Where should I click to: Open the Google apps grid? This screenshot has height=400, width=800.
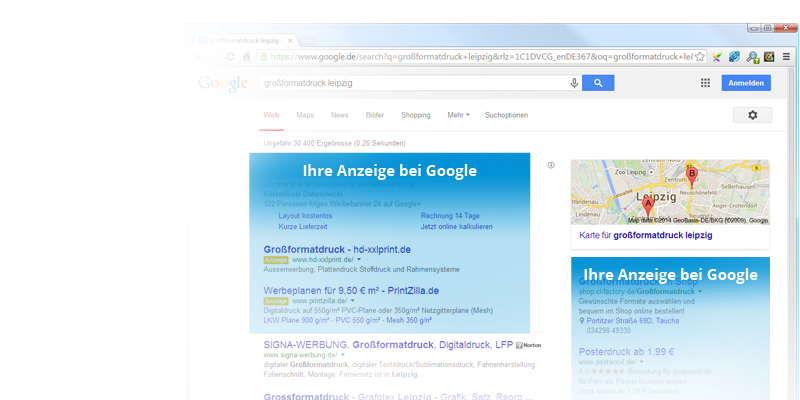click(x=705, y=83)
